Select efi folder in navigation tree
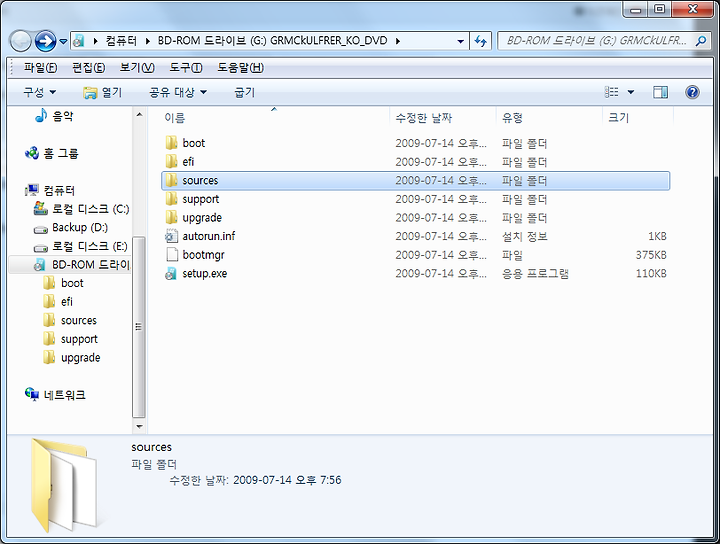 pos(58,302)
